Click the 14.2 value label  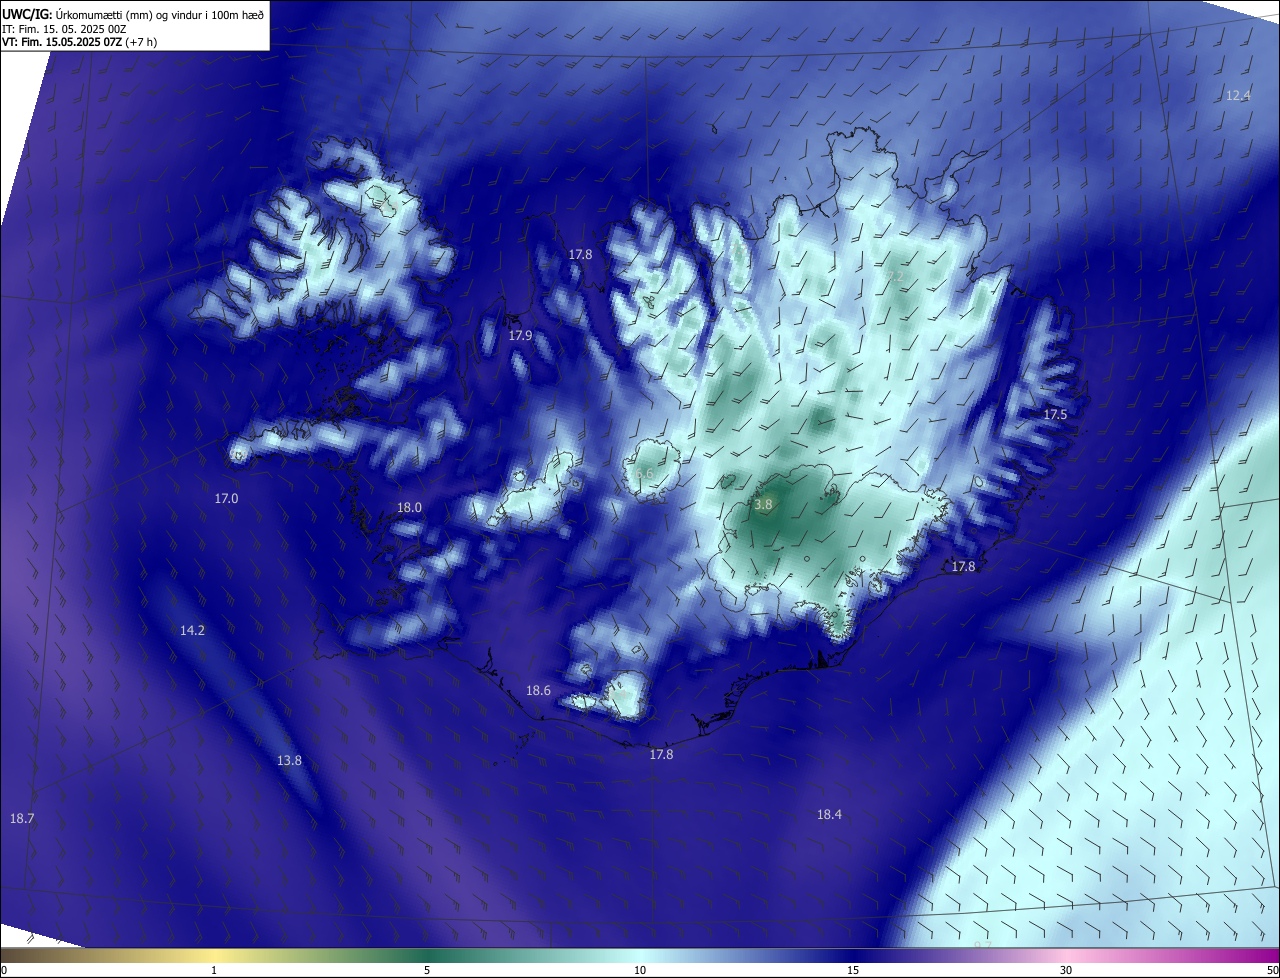tap(192, 631)
